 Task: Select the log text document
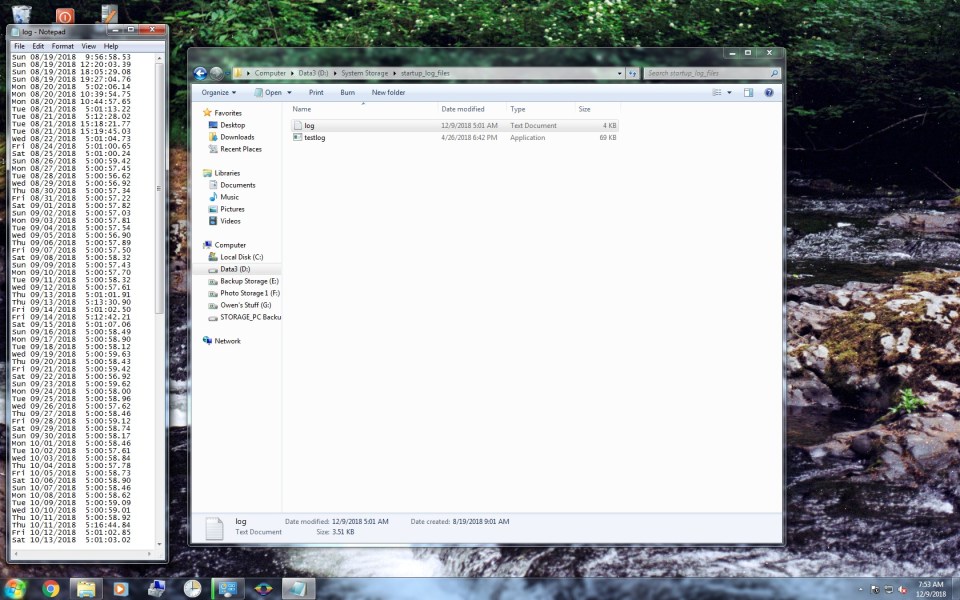point(309,125)
